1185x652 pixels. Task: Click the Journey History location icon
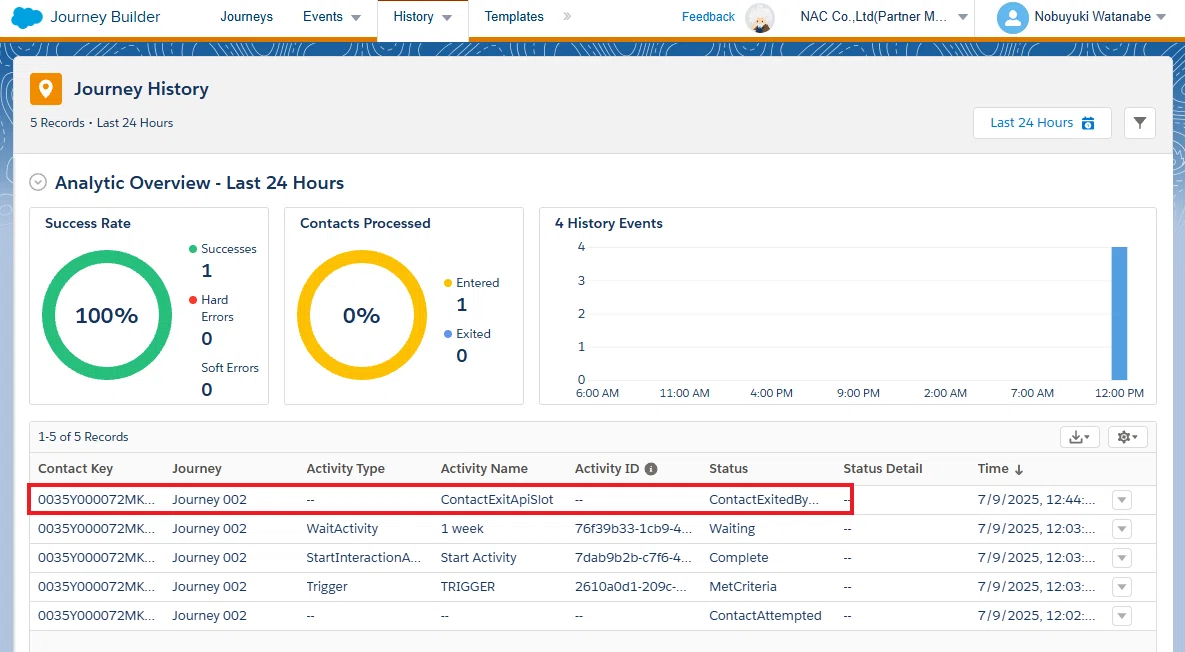pyautogui.click(x=45, y=89)
